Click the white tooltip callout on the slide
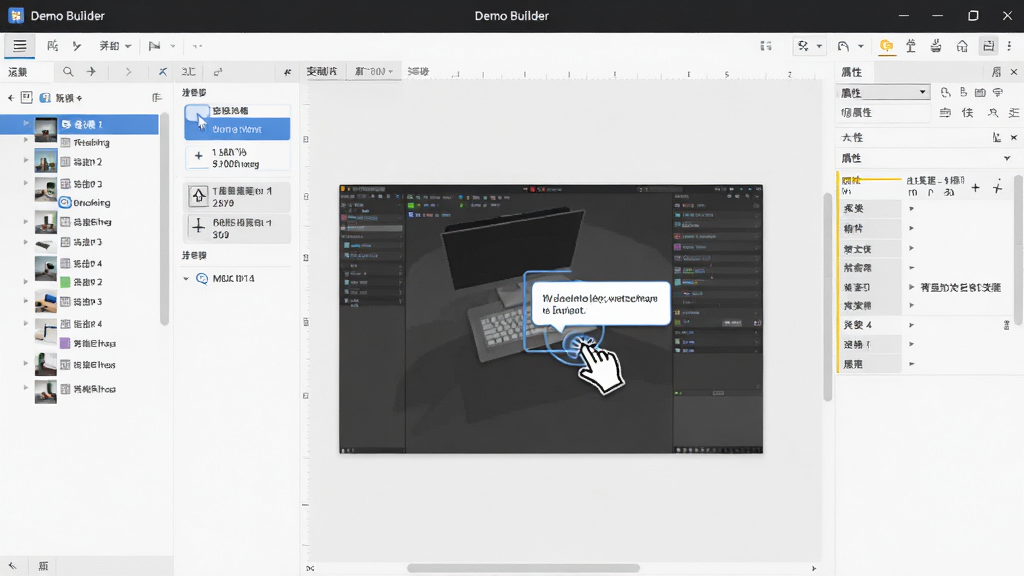This screenshot has height=576, width=1024. 601,304
